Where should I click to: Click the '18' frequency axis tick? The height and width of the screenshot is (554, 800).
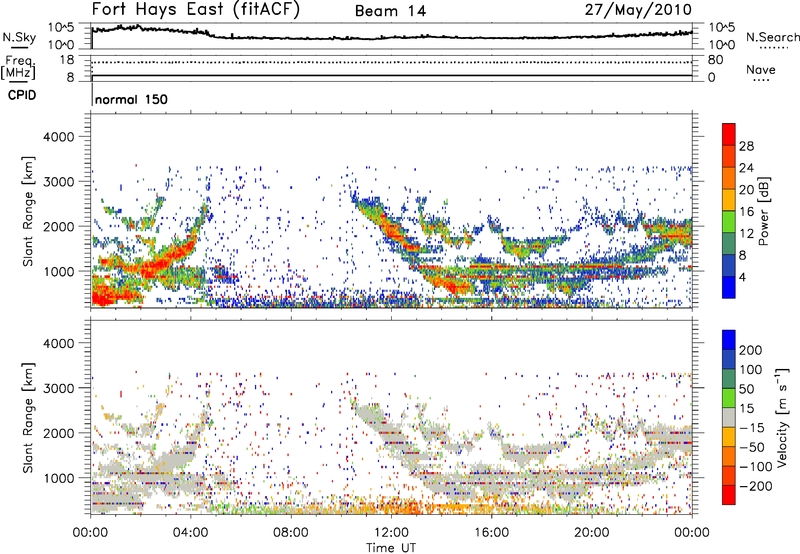(66, 60)
